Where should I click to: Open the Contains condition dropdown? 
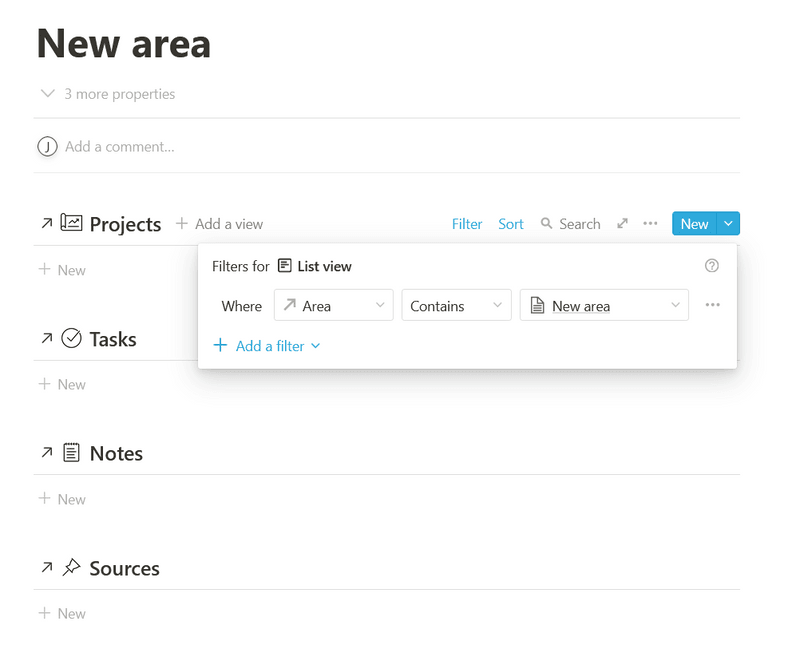[x=456, y=306]
